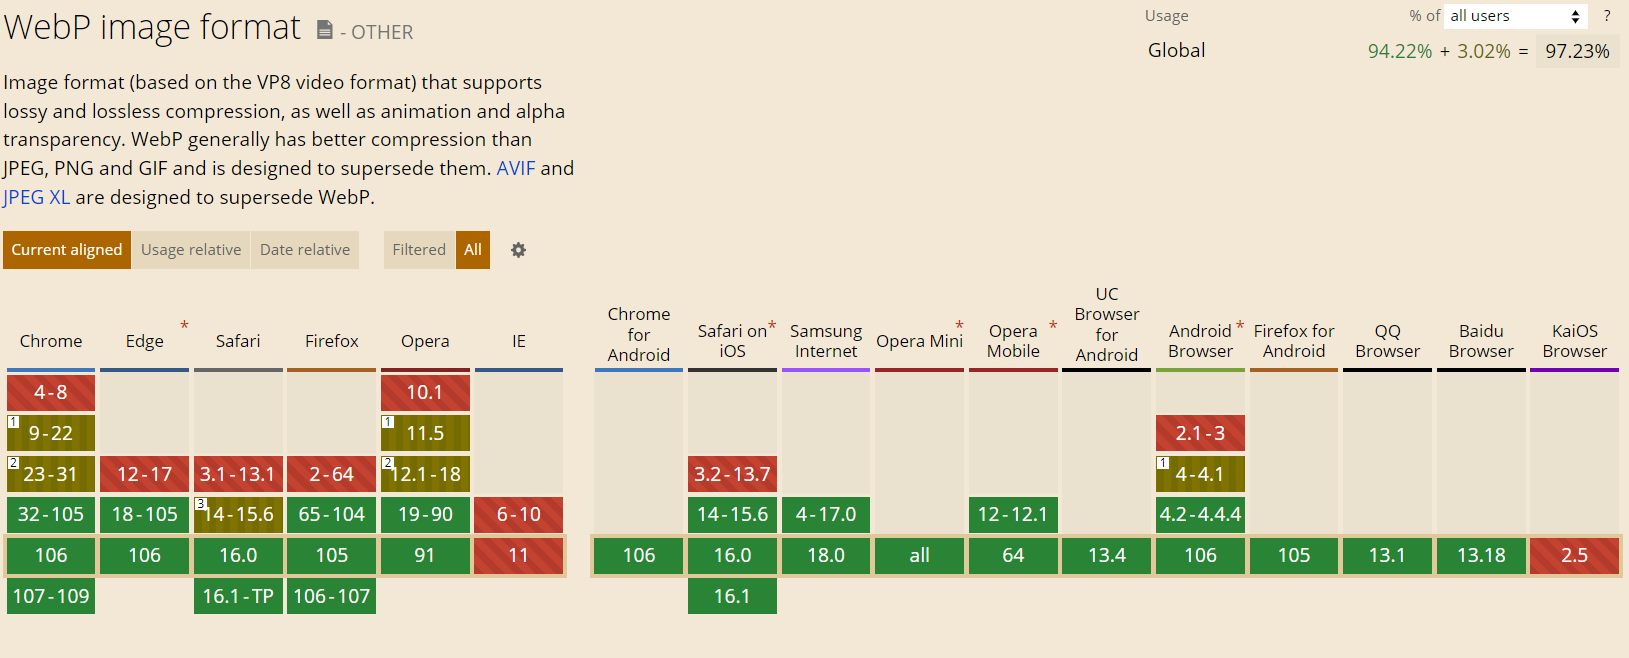Select the All browsers tab
The image size is (1629, 658).
coord(473,250)
